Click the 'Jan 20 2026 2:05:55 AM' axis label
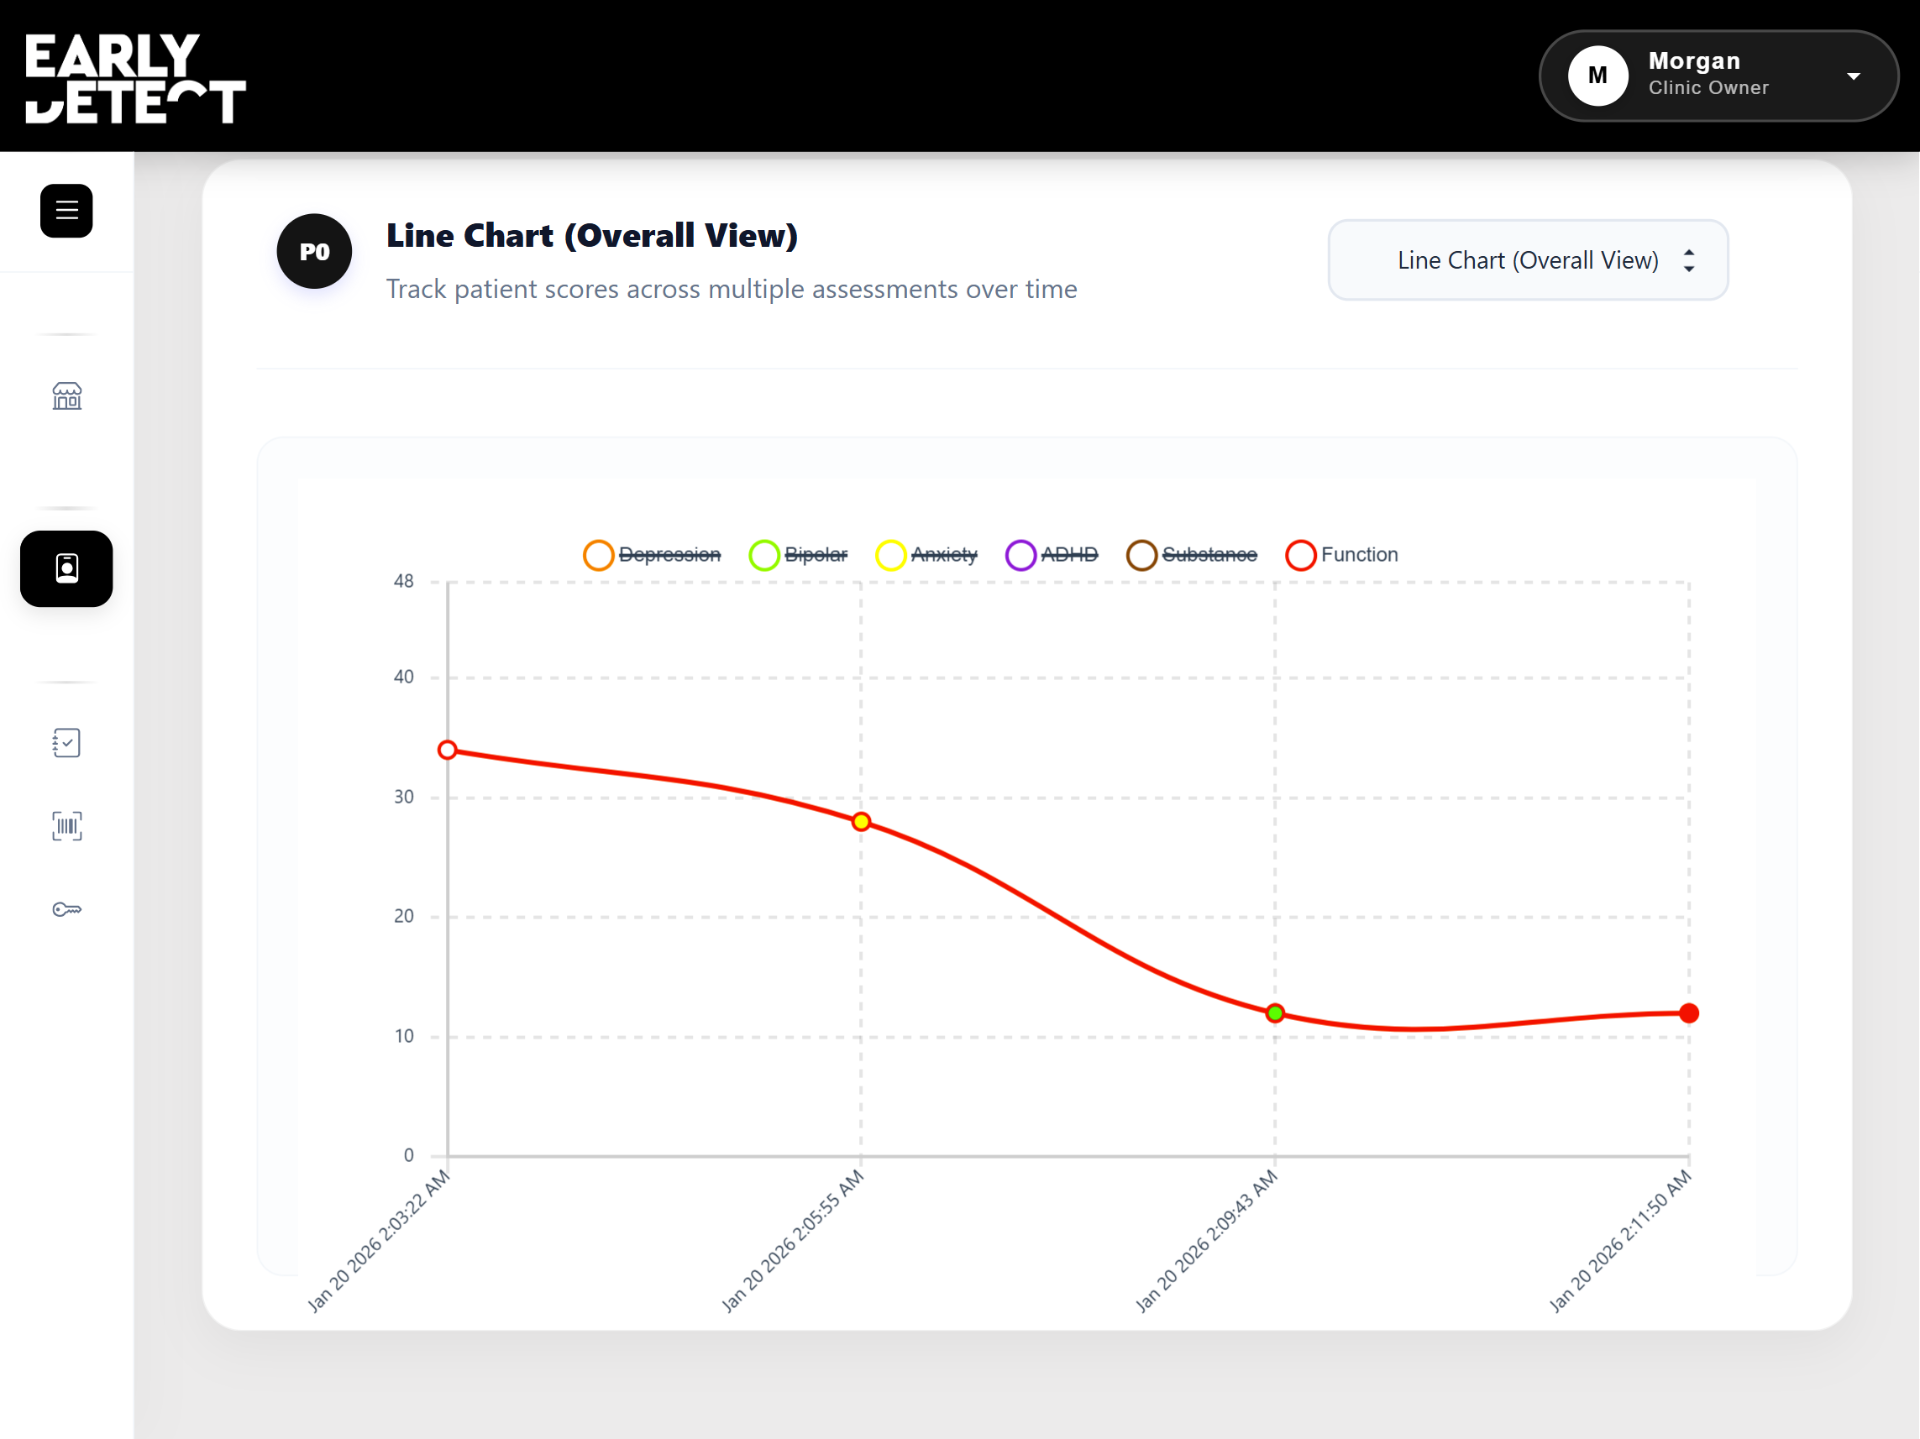 point(792,1241)
